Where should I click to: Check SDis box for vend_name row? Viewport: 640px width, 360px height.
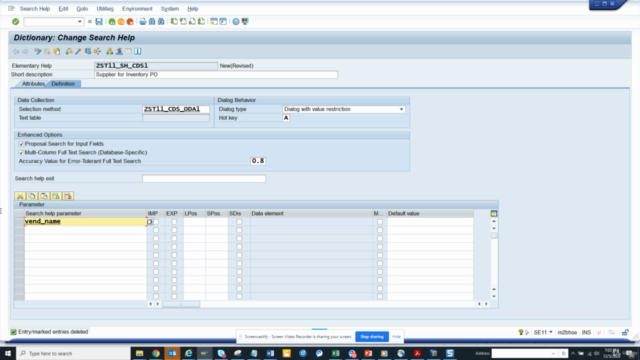click(239, 222)
